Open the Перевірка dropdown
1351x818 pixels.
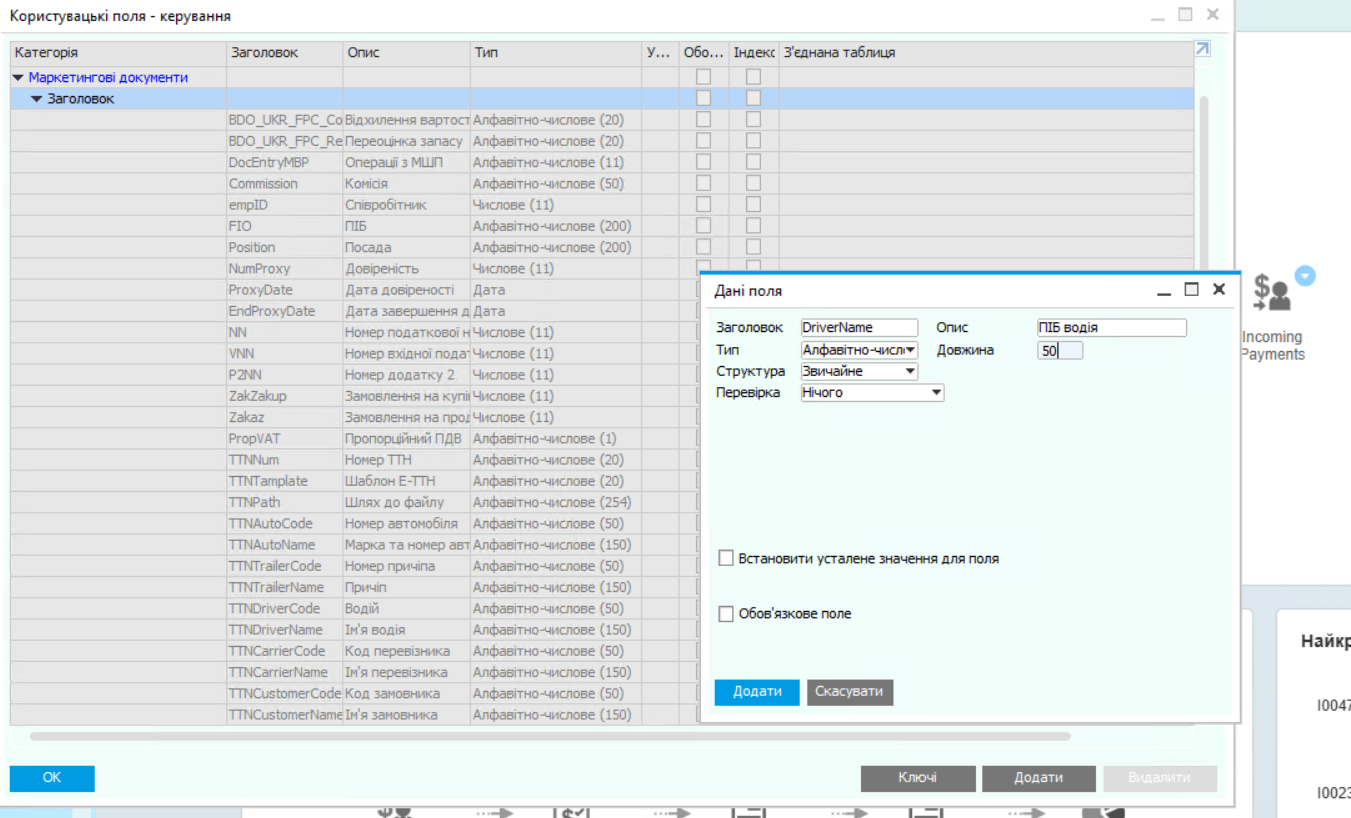[937, 393]
